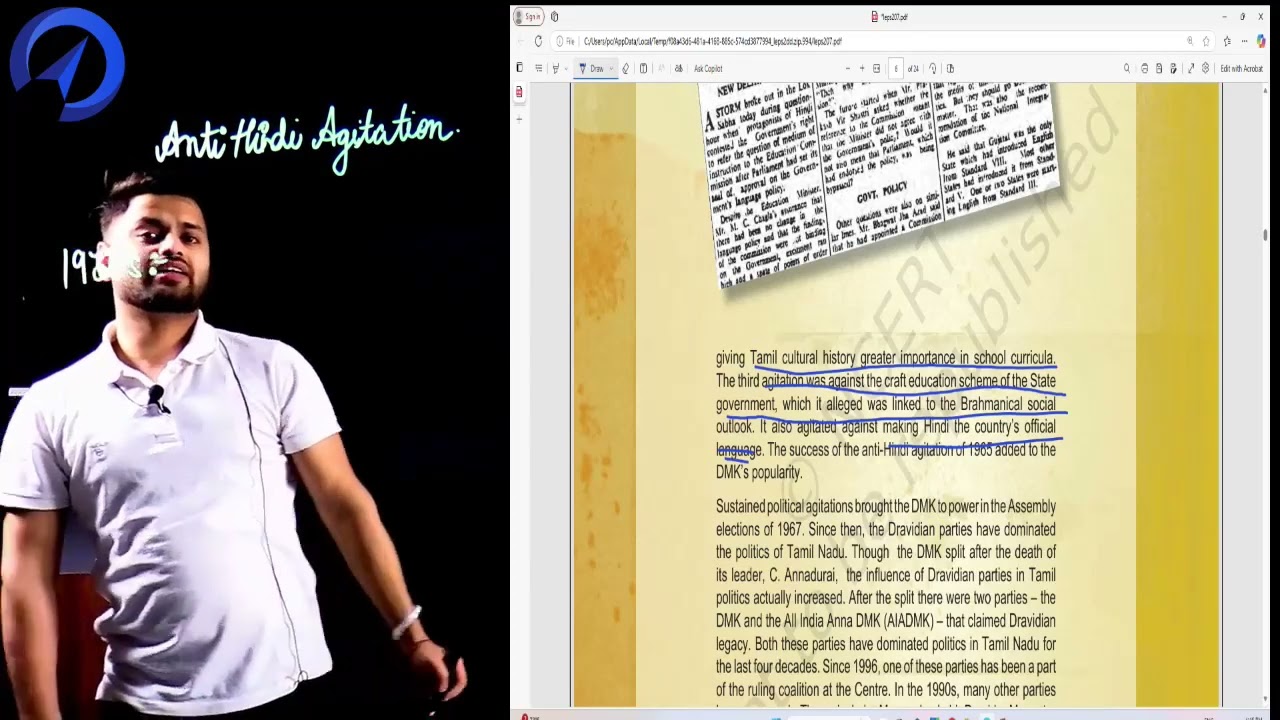Click the name "C. Annadurai" in the paragraph
Image resolution: width=1280 pixels, height=720 pixels.
pyautogui.click(x=802, y=575)
